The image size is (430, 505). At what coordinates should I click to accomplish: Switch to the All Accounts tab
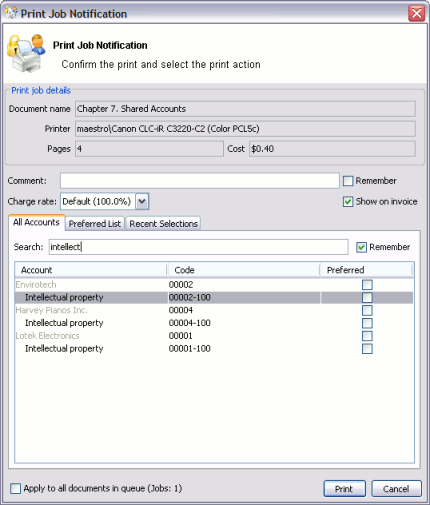coord(36,222)
